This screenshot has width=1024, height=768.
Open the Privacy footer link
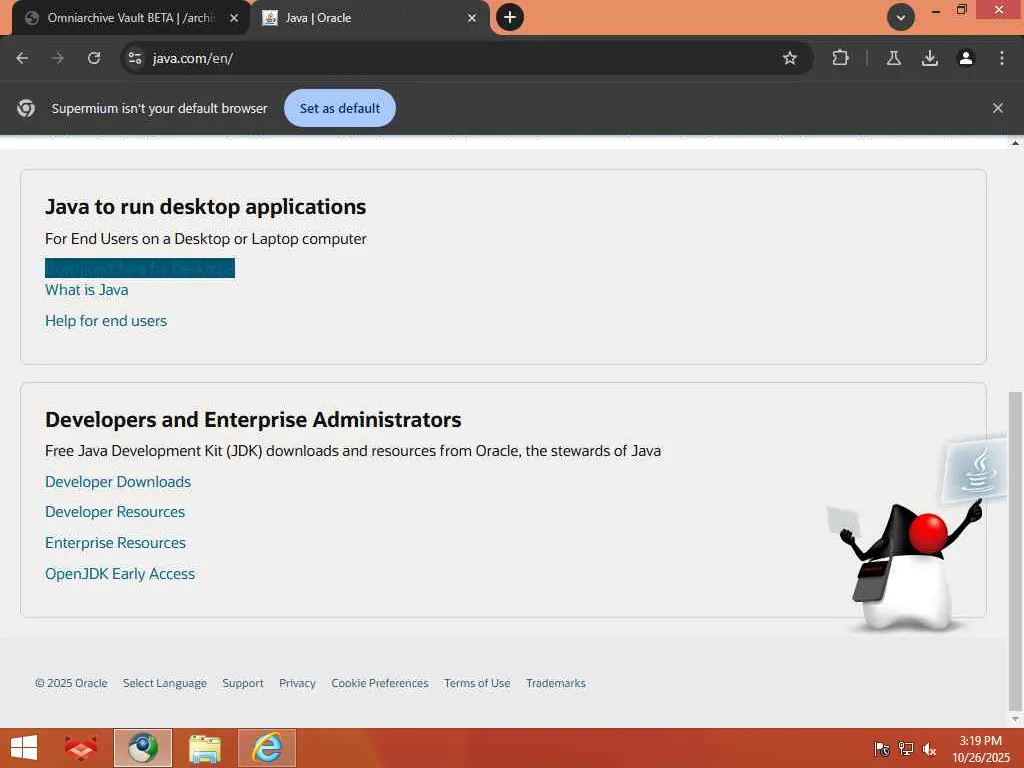(297, 683)
